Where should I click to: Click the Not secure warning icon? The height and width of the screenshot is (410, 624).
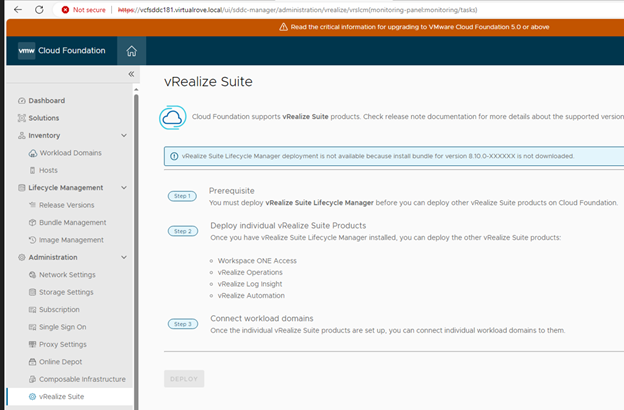click(x=65, y=10)
